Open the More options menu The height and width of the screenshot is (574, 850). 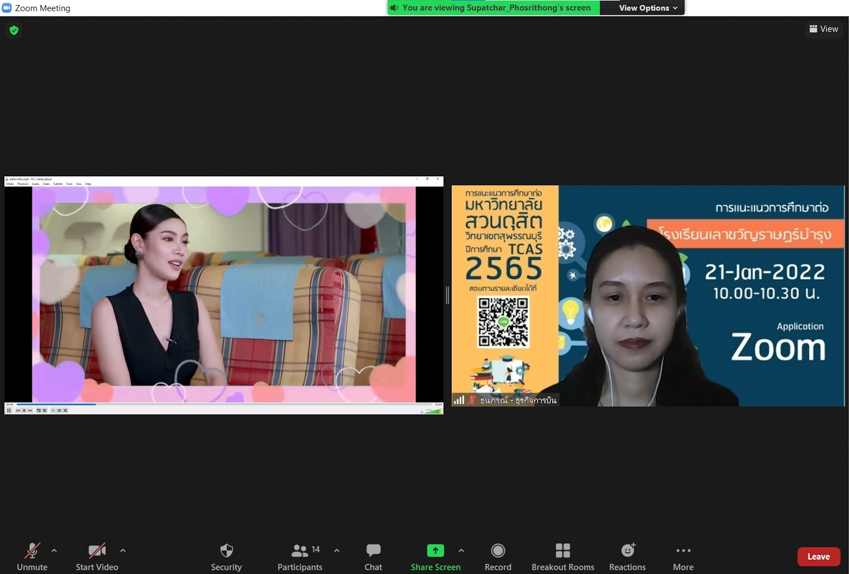[683, 557]
